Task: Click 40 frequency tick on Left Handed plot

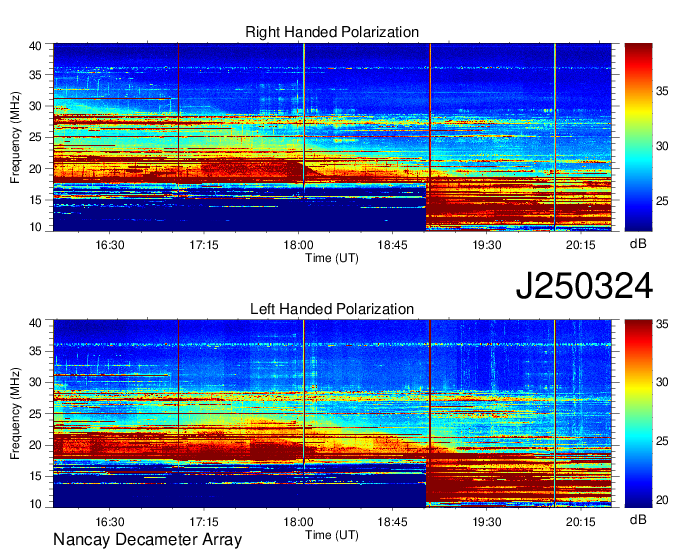Action: [x=35, y=323]
